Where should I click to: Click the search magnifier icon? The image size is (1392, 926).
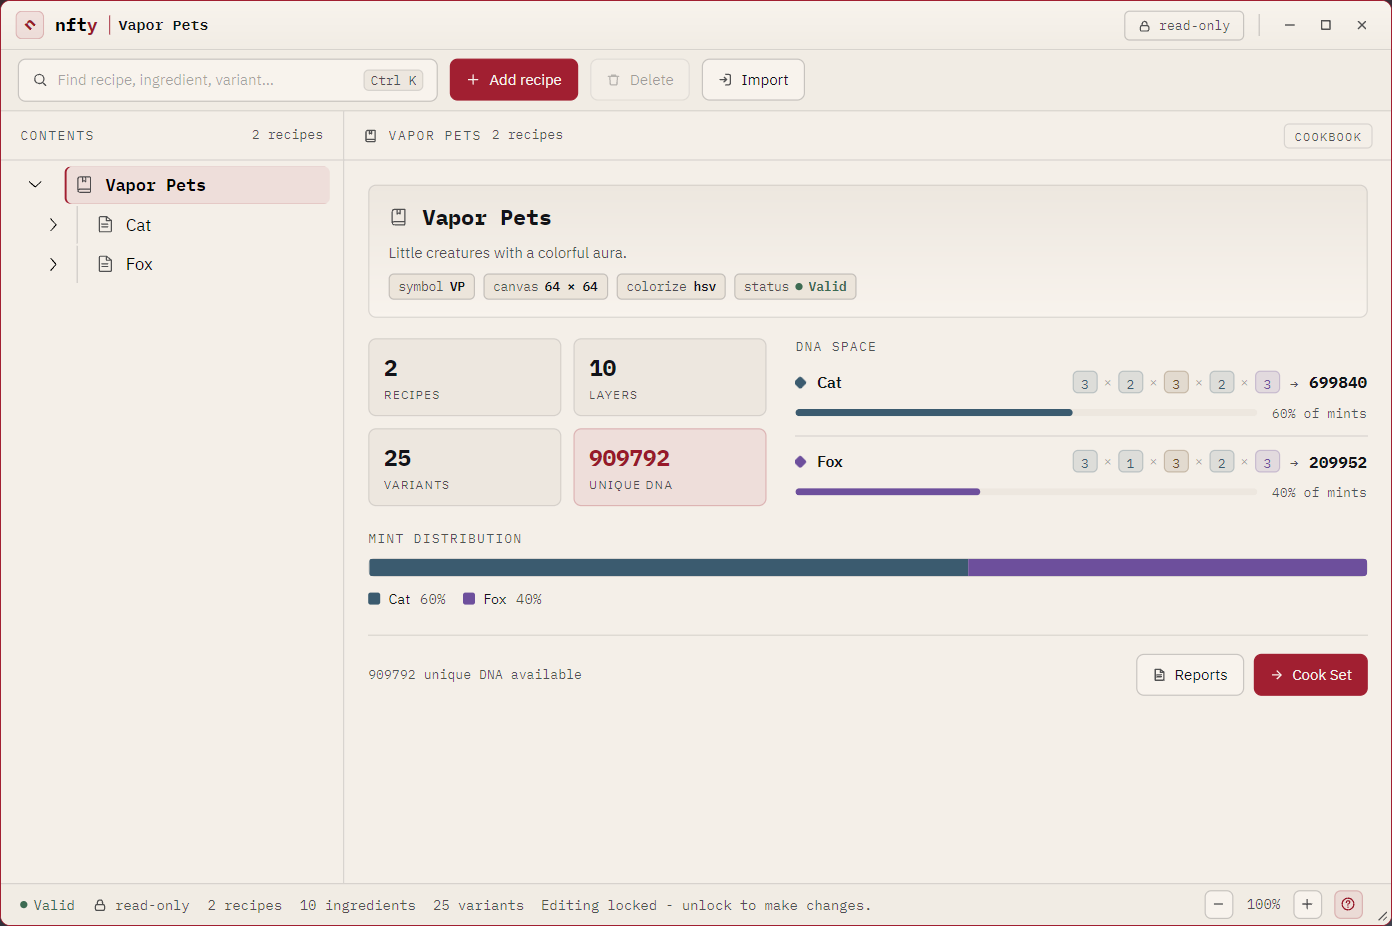40,80
